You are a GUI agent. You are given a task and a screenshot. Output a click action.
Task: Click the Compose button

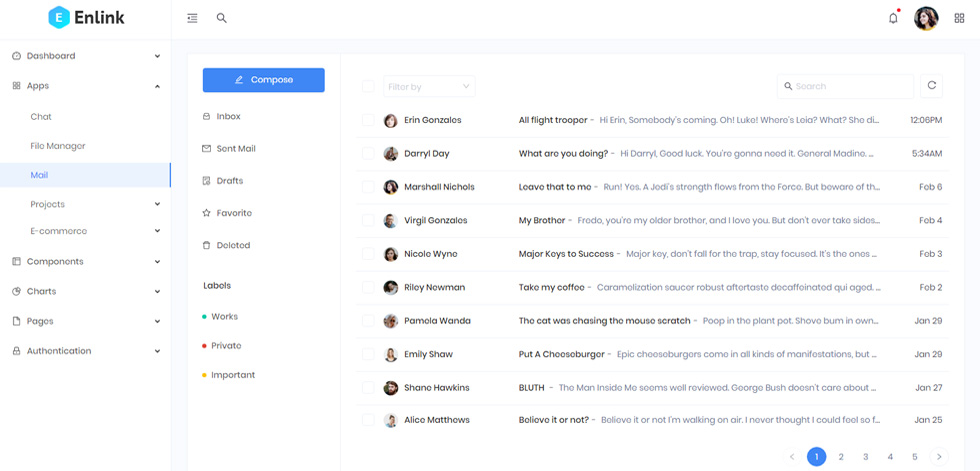pos(263,80)
